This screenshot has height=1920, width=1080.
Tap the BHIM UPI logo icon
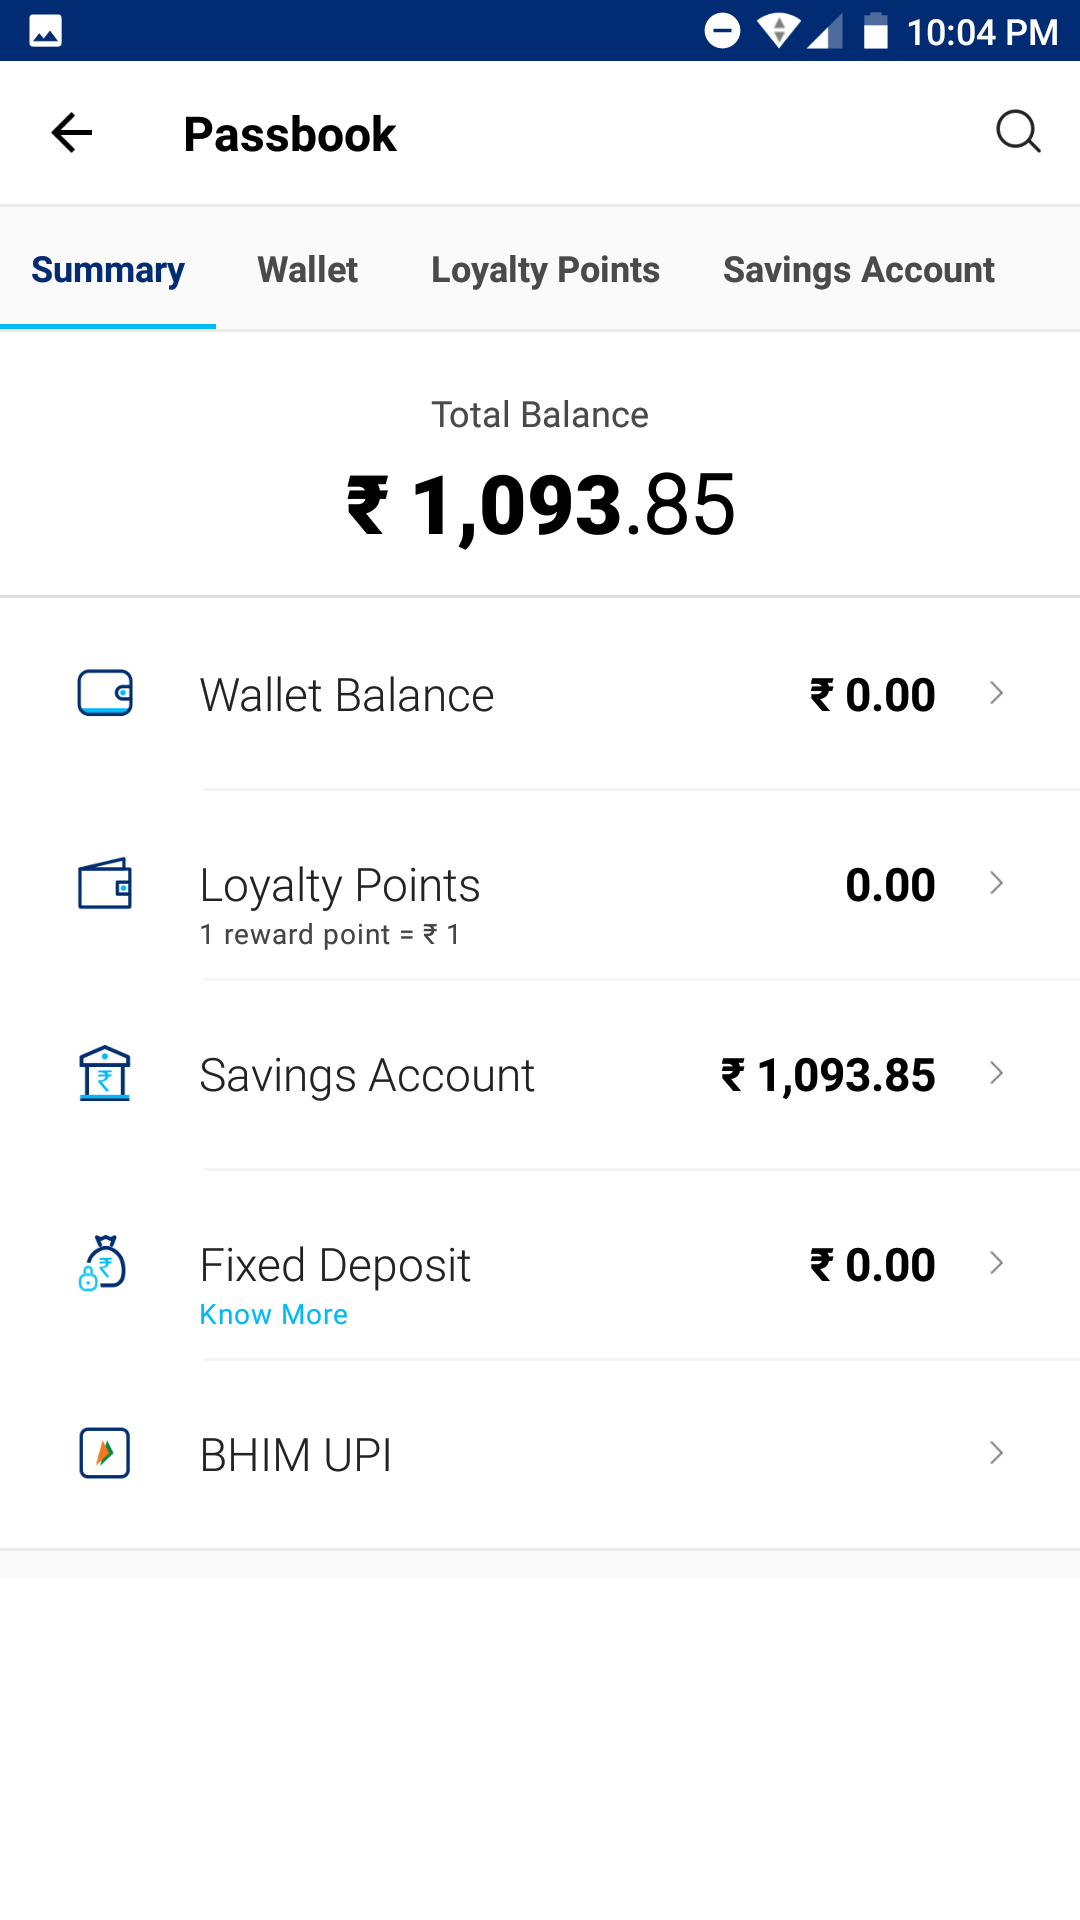coord(105,1453)
